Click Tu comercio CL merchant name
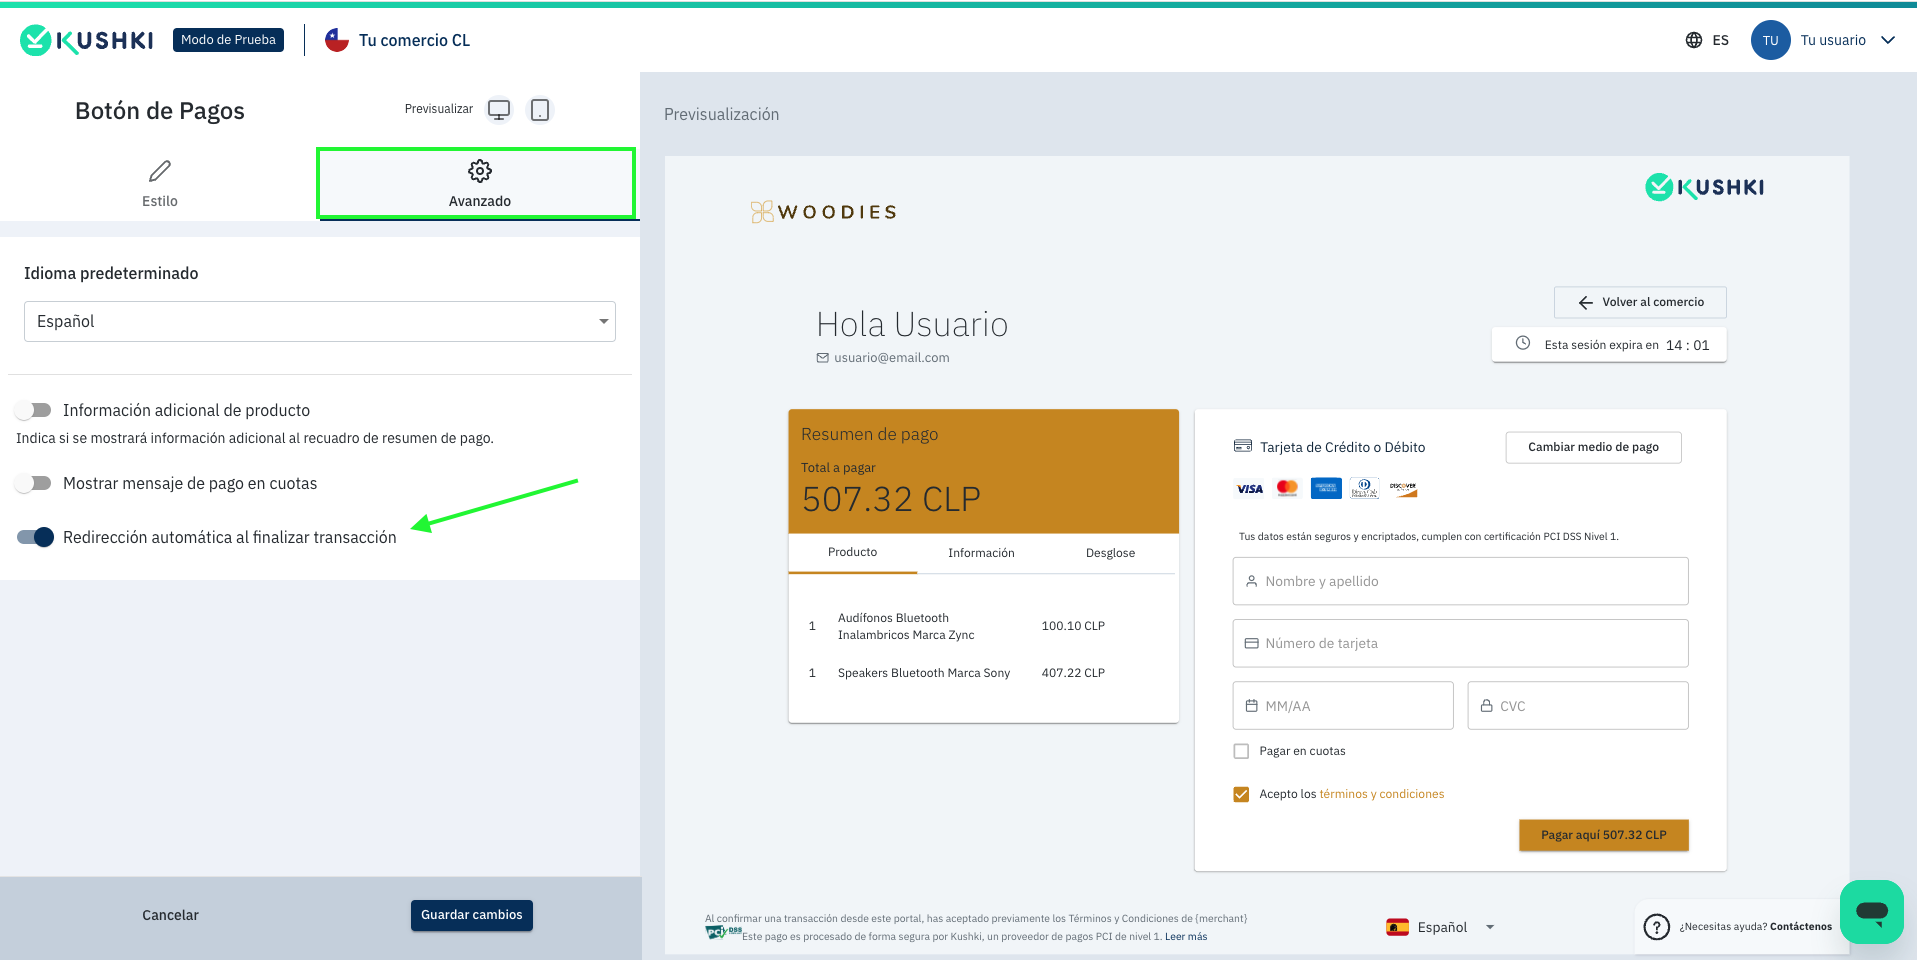The width and height of the screenshot is (1917, 960). click(414, 41)
